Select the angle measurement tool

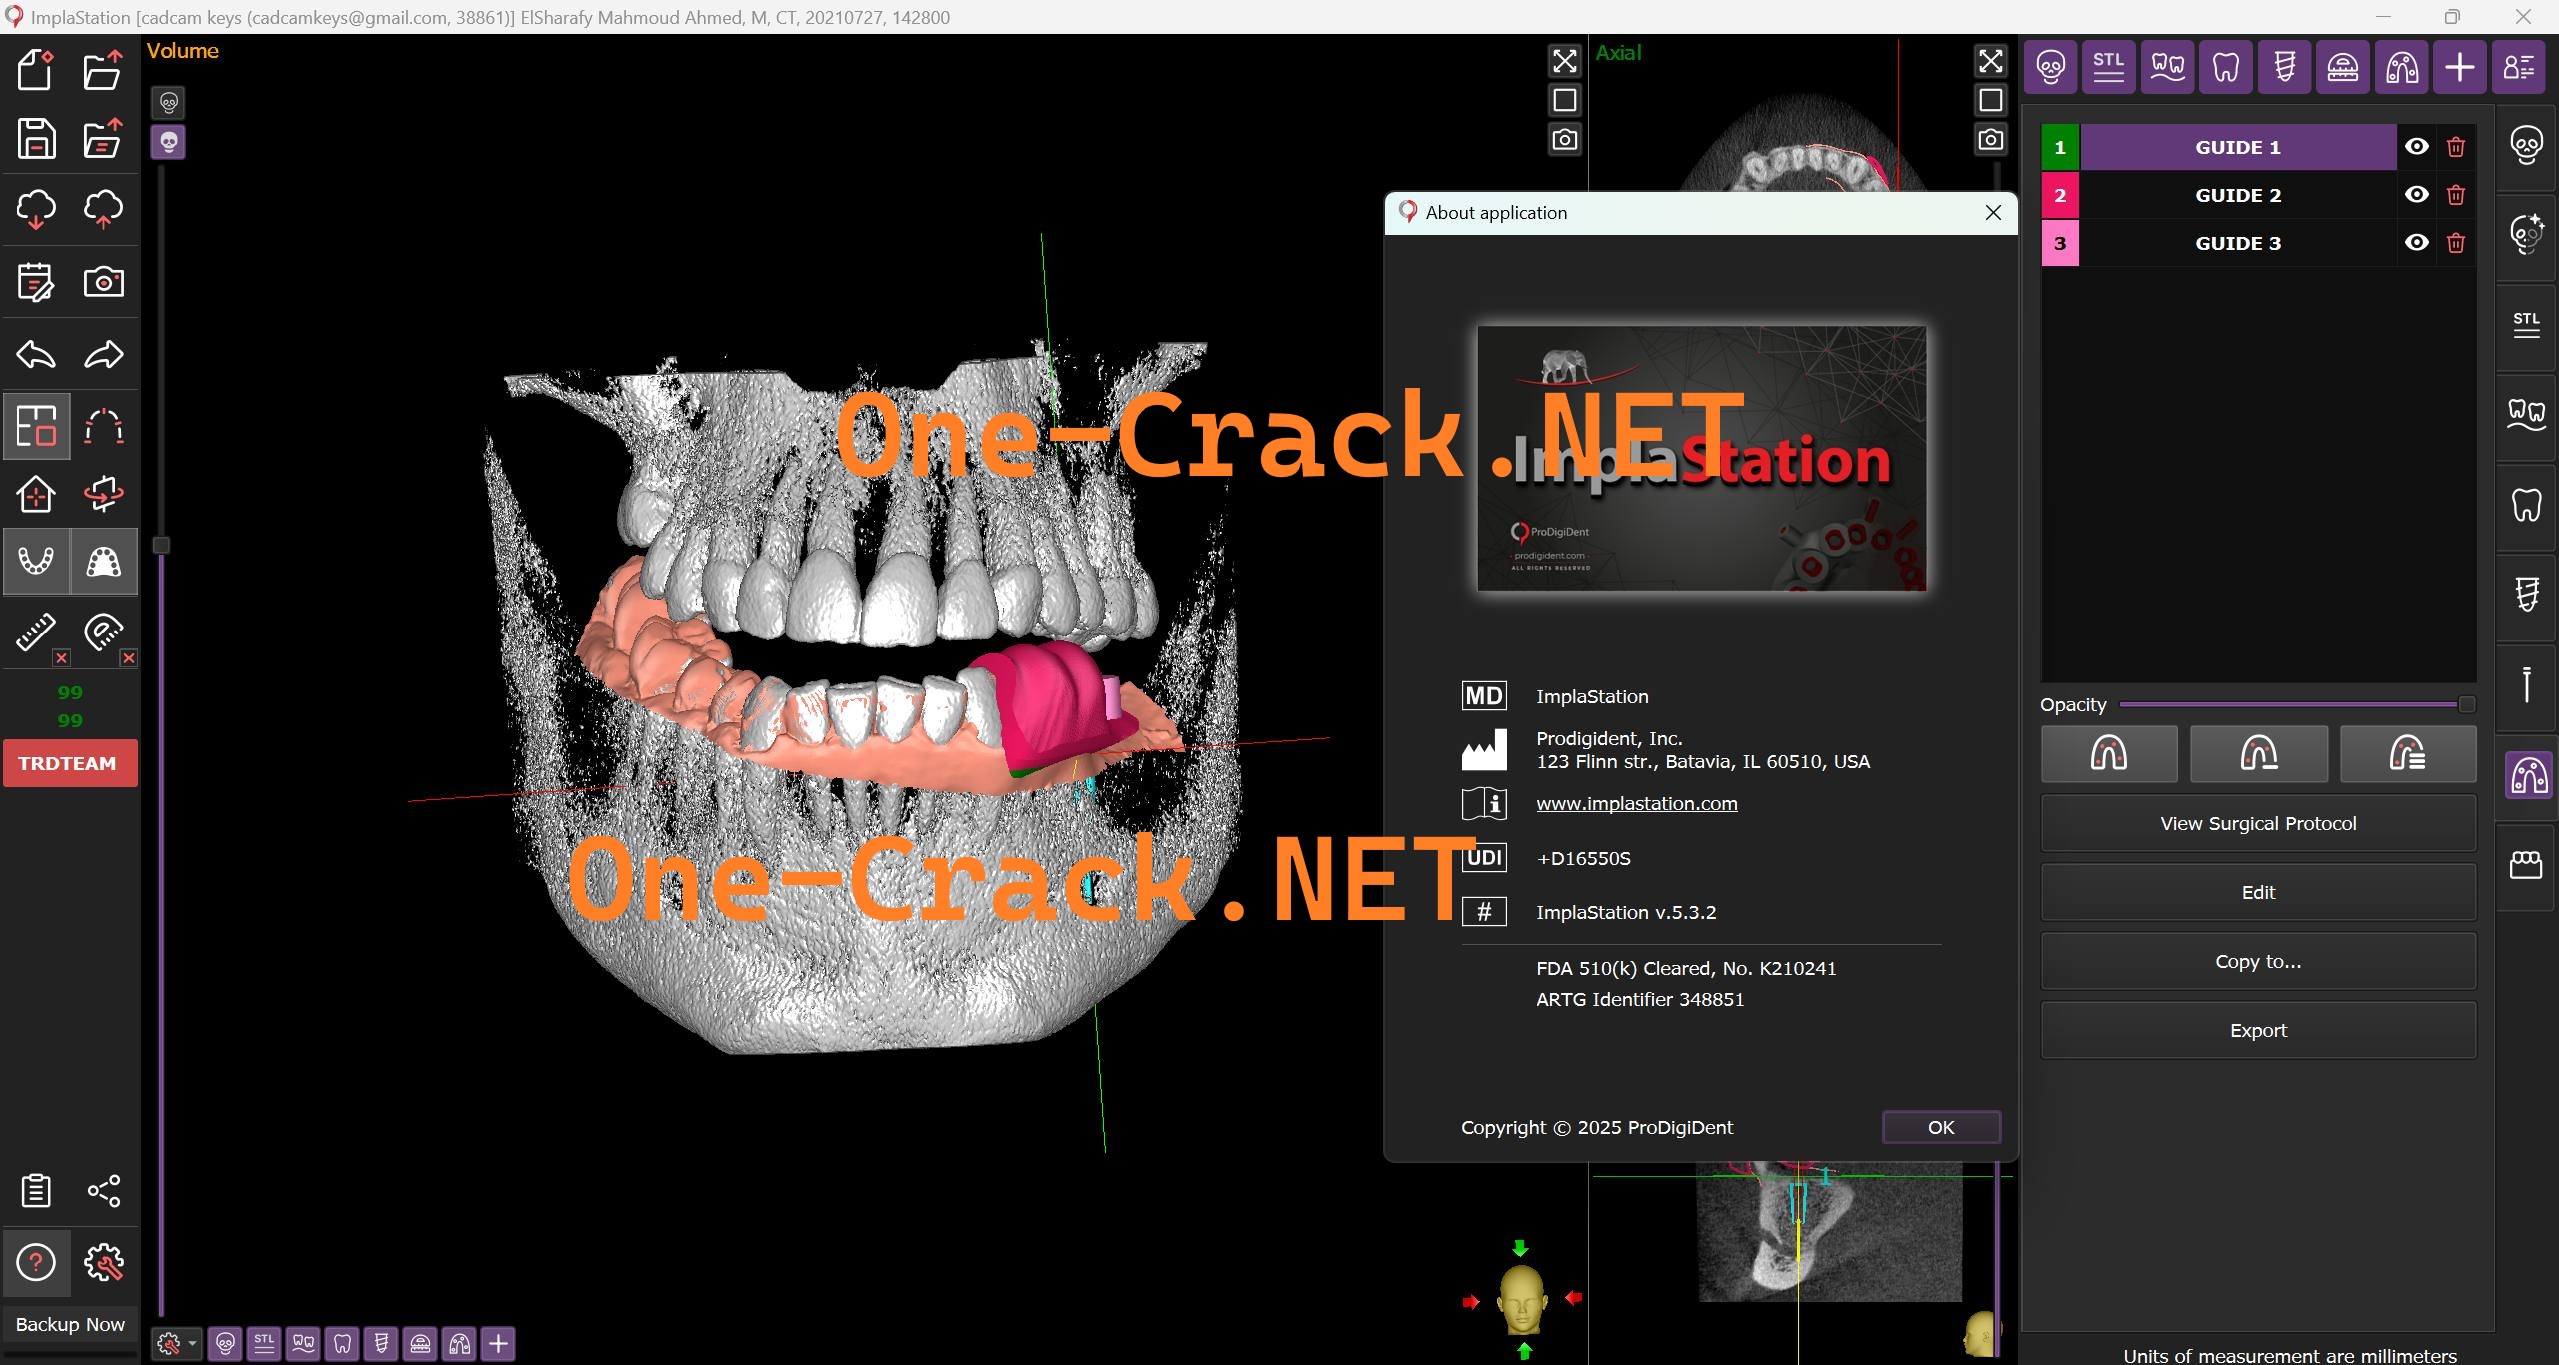pos(103,631)
